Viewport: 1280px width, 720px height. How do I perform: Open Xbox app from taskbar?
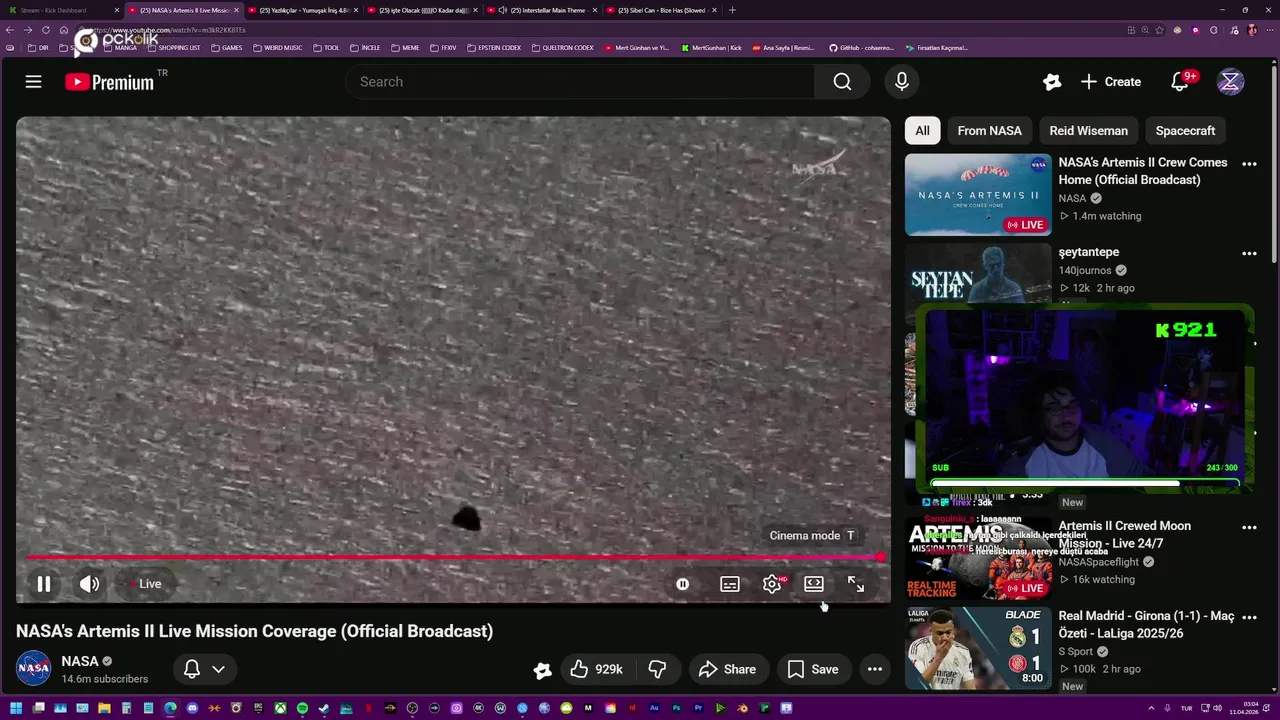(x=280, y=708)
